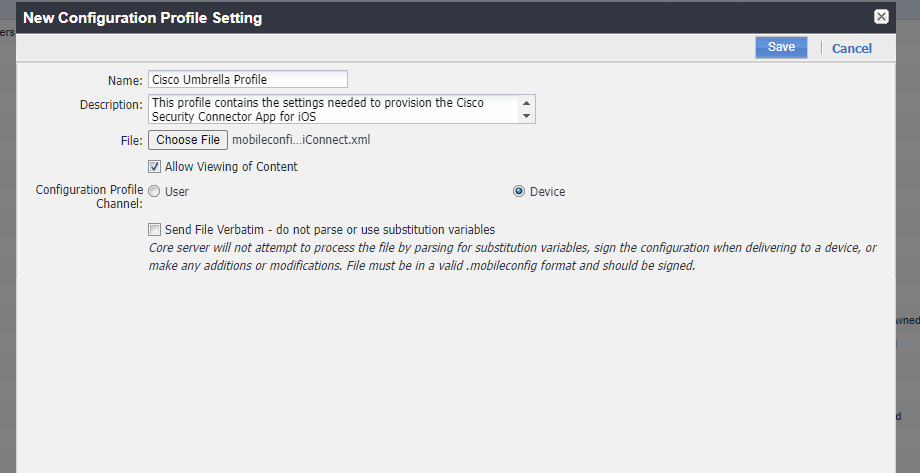The height and width of the screenshot is (473, 920).
Task: Click the Allow Viewing of Content label text
Action: click(231, 167)
